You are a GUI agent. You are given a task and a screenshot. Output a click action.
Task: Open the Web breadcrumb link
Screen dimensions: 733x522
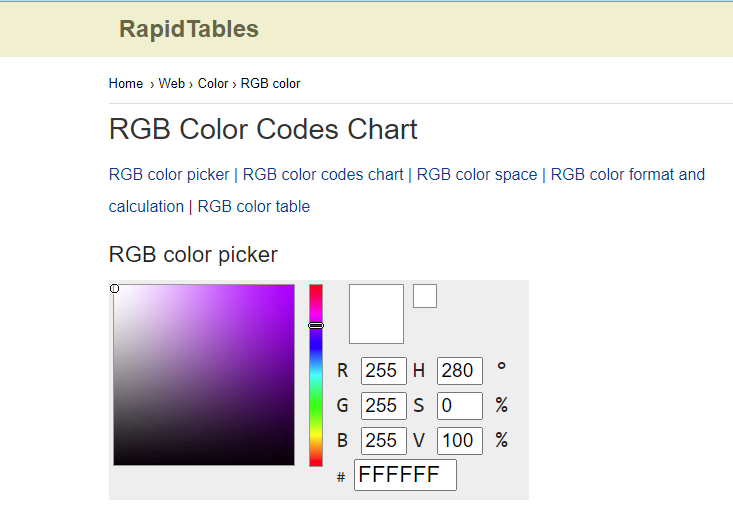(x=171, y=83)
